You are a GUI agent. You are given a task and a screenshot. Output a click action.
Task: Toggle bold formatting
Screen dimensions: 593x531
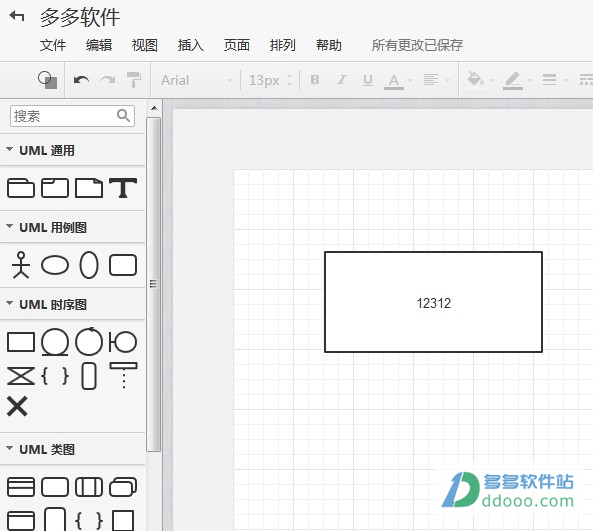(x=315, y=80)
